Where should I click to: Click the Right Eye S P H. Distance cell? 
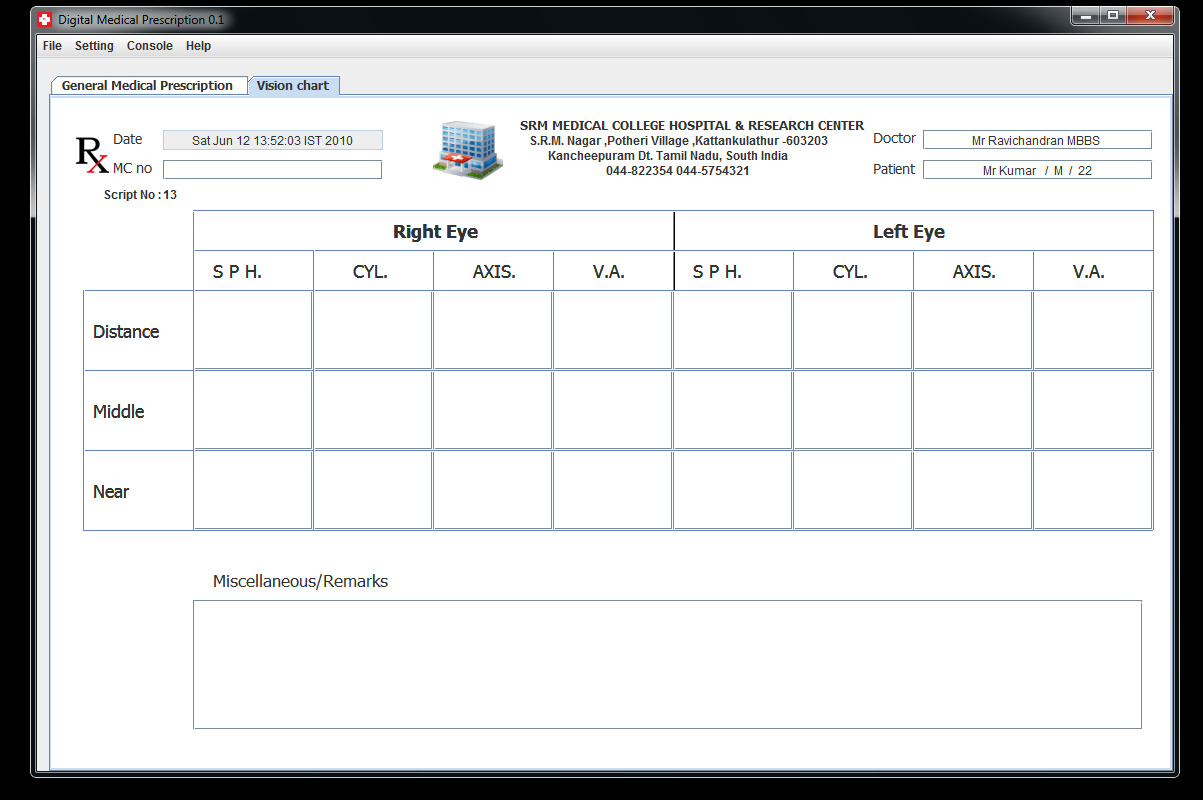[253, 330]
